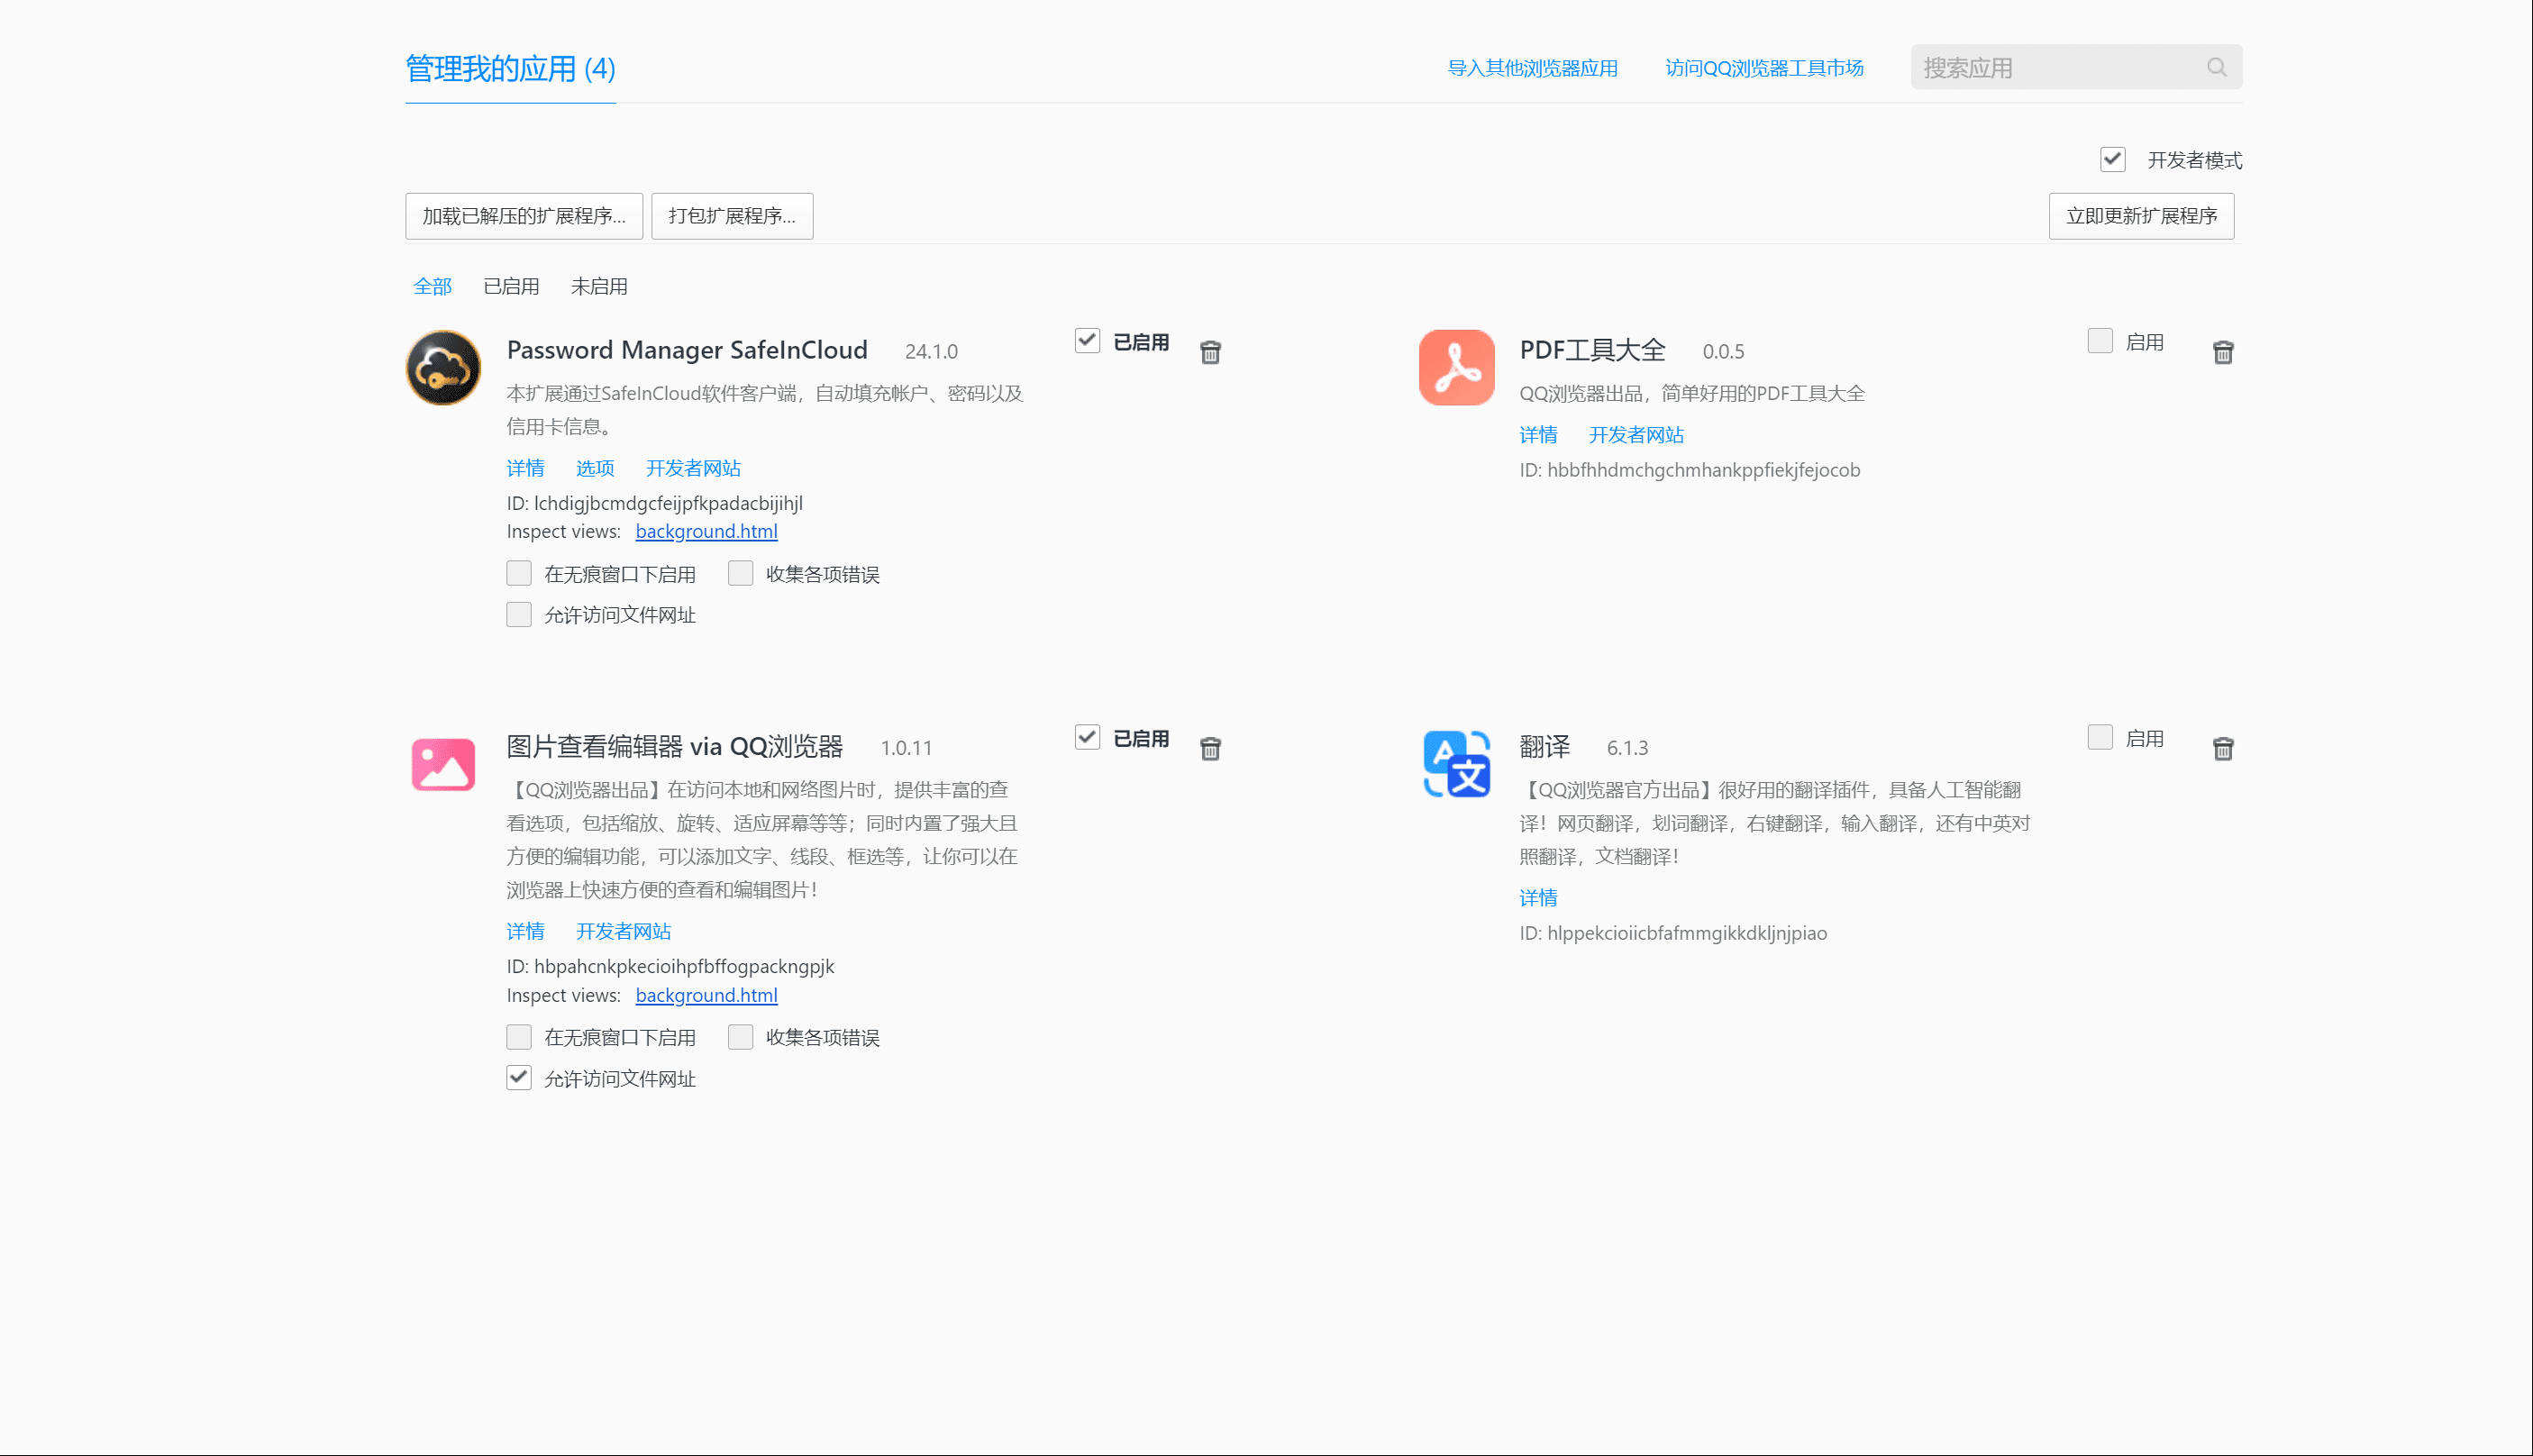2533x1456 pixels.
Task: Uncheck 允许访问文件网址 for 图片查看编辑器
Action: coord(519,1078)
